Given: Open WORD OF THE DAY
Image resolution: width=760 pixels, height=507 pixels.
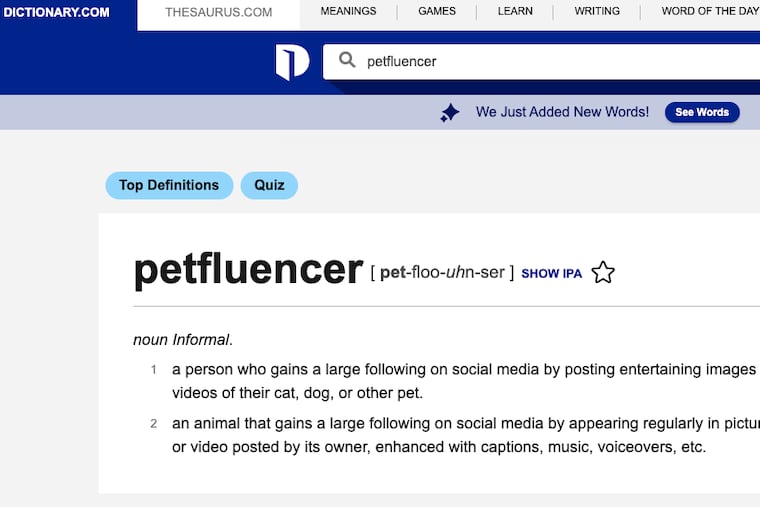Looking at the screenshot, I should (x=710, y=12).
